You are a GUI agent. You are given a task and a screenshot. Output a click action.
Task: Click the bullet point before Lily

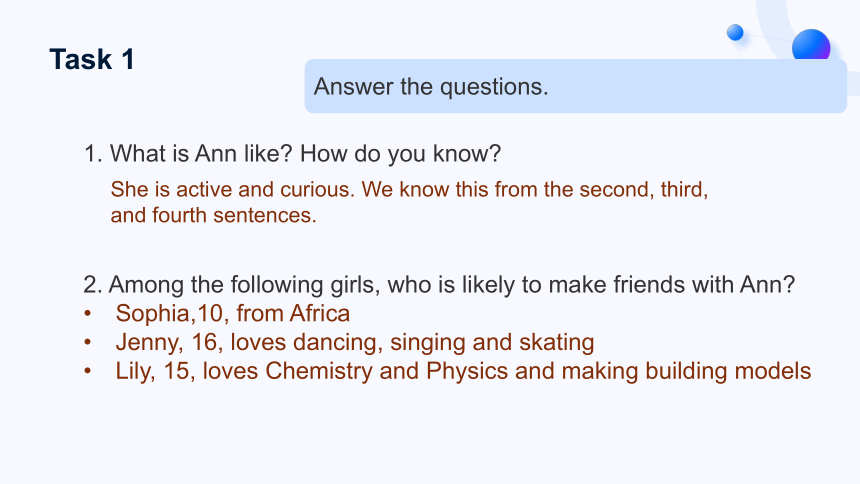[88, 371]
